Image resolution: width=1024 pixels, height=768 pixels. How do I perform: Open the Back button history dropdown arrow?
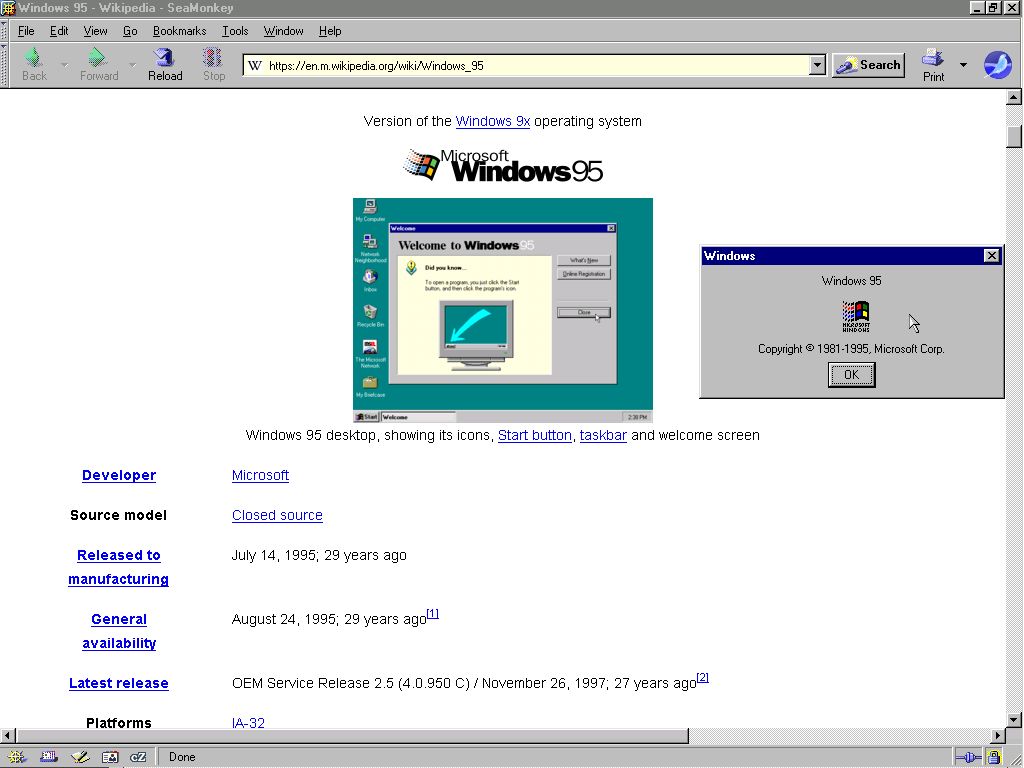click(64, 65)
